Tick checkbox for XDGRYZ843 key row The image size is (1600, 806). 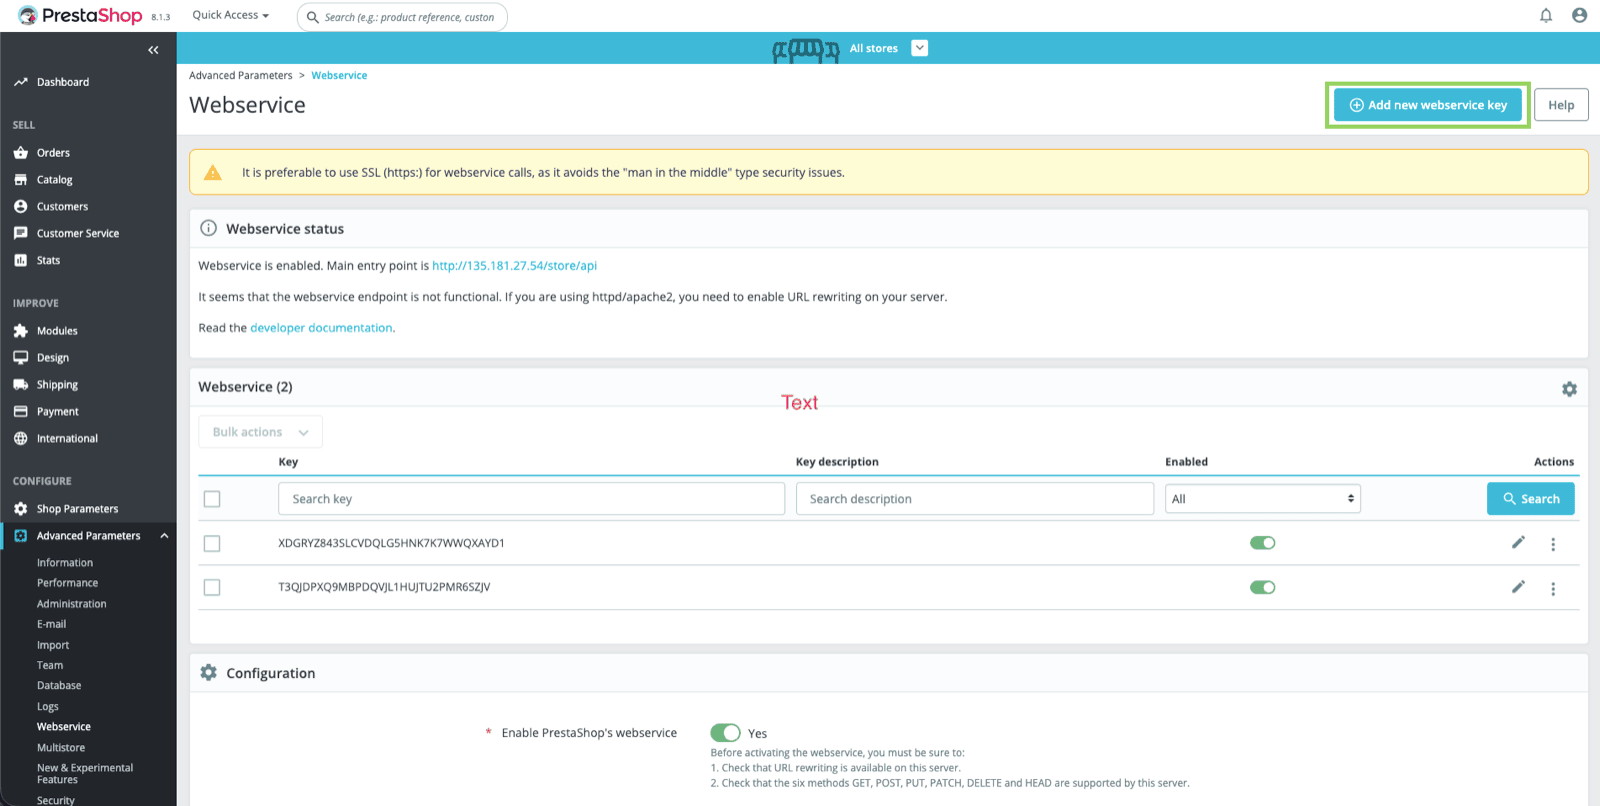click(x=212, y=543)
